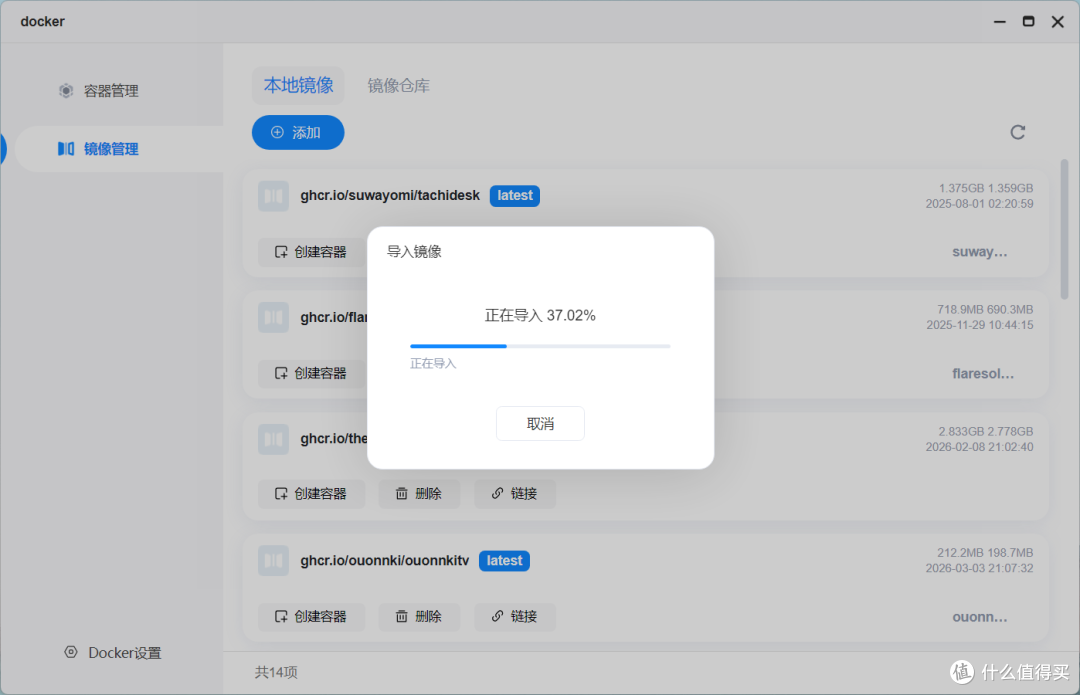Click ghcr.io/ouonnki/ouonnkitv image name

point(384,561)
